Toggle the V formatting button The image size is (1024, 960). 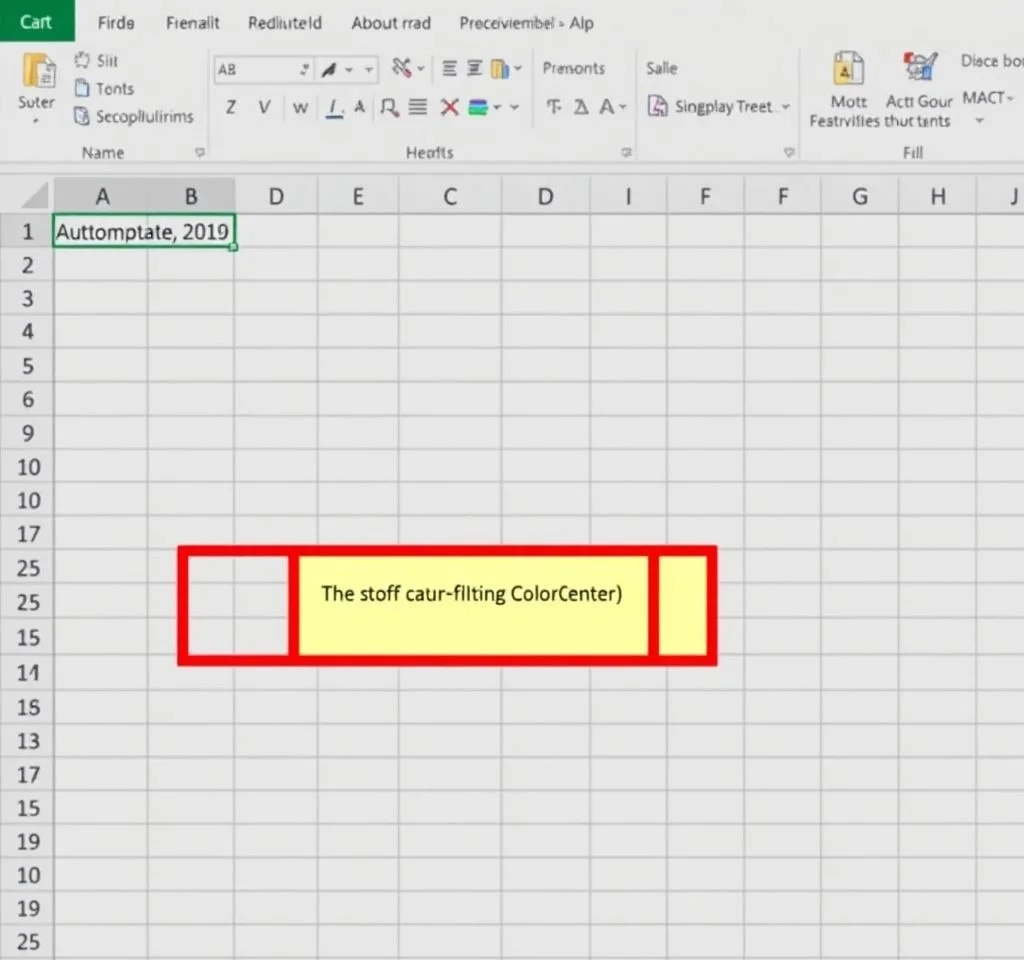click(x=264, y=107)
